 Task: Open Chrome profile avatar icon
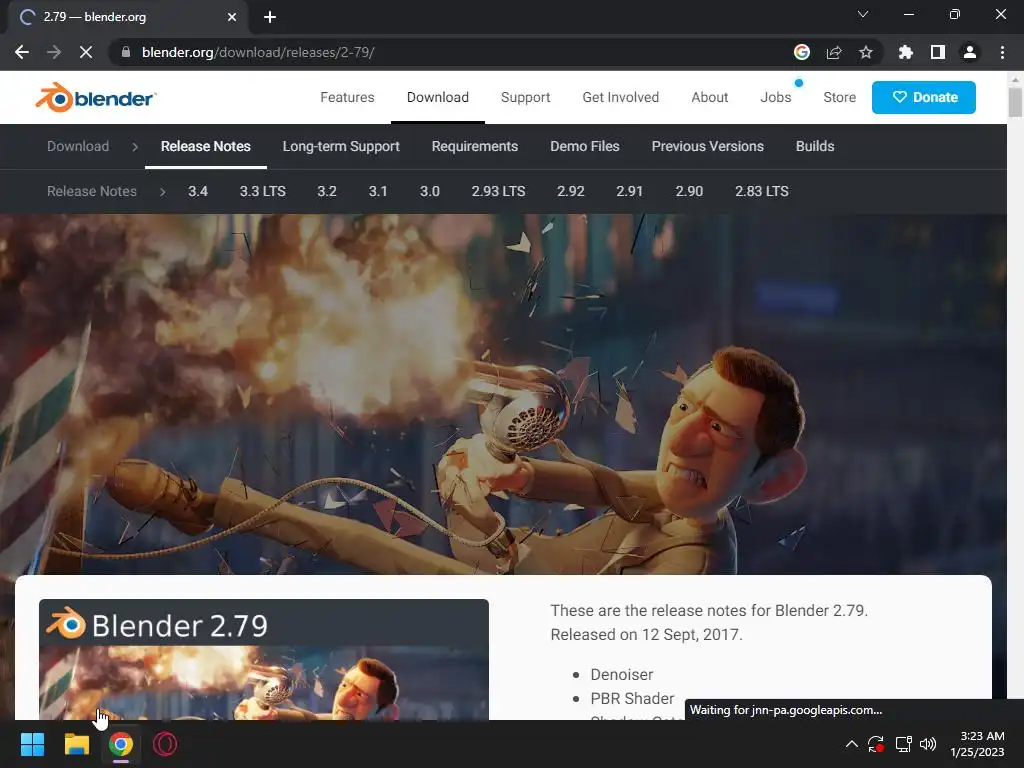(x=970, y=52)
